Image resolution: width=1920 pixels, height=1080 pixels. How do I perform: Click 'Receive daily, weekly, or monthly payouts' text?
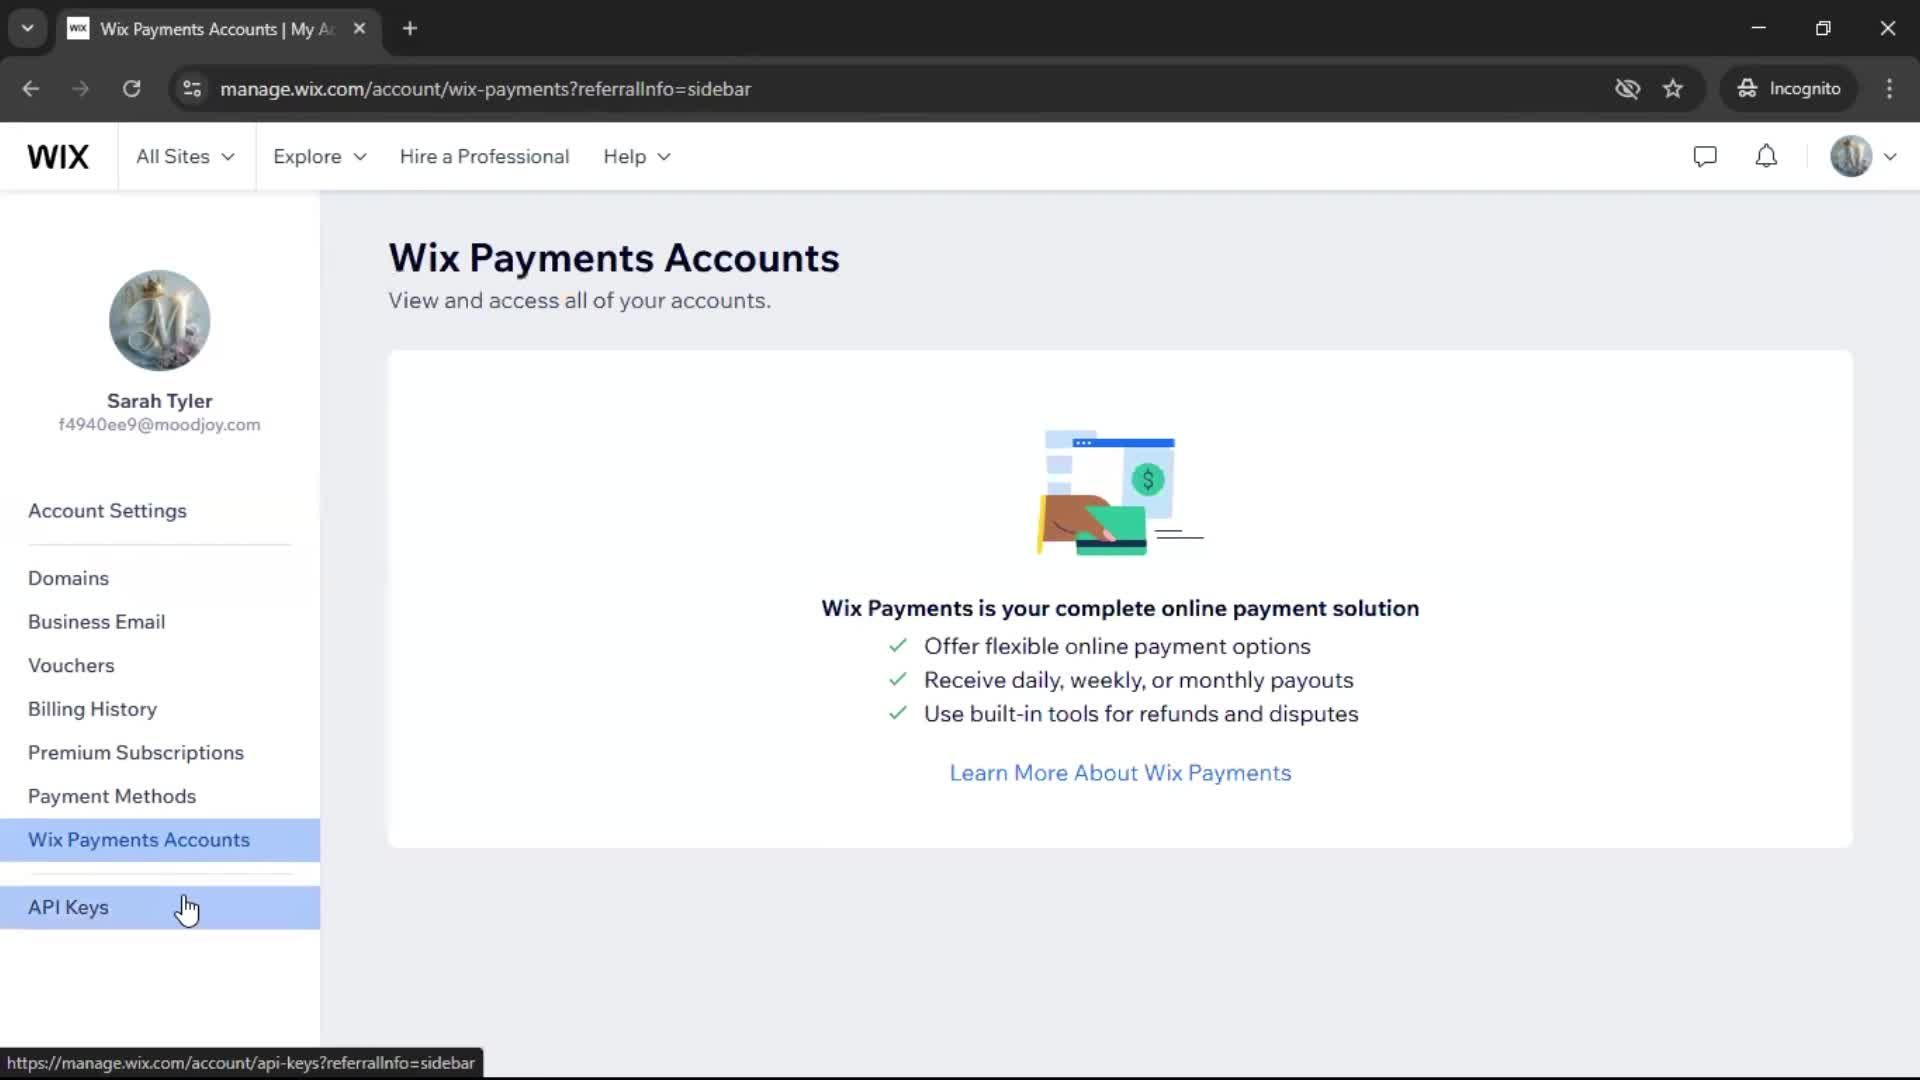coord(1138,681)
